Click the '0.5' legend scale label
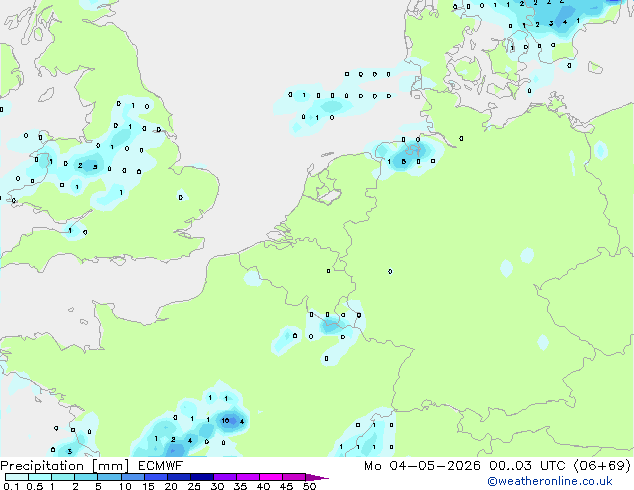Screen dimensions: 634x490 [35, 486]
